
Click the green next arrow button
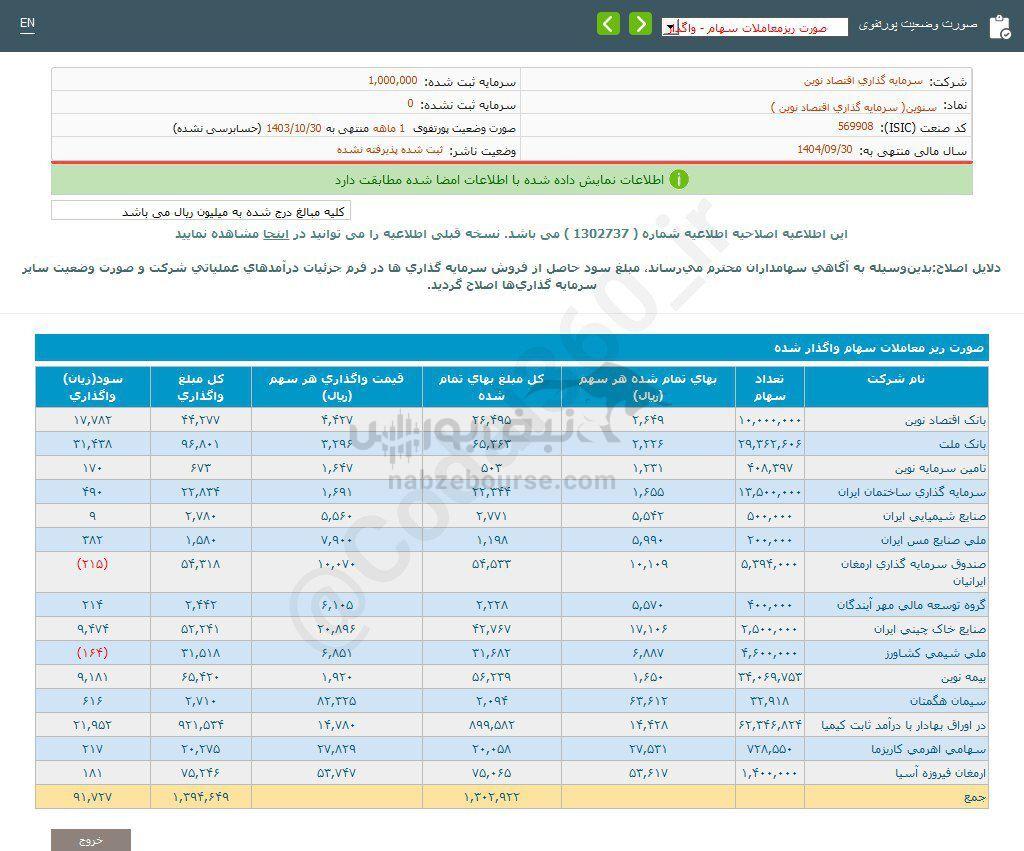click(x=640, y=24)
